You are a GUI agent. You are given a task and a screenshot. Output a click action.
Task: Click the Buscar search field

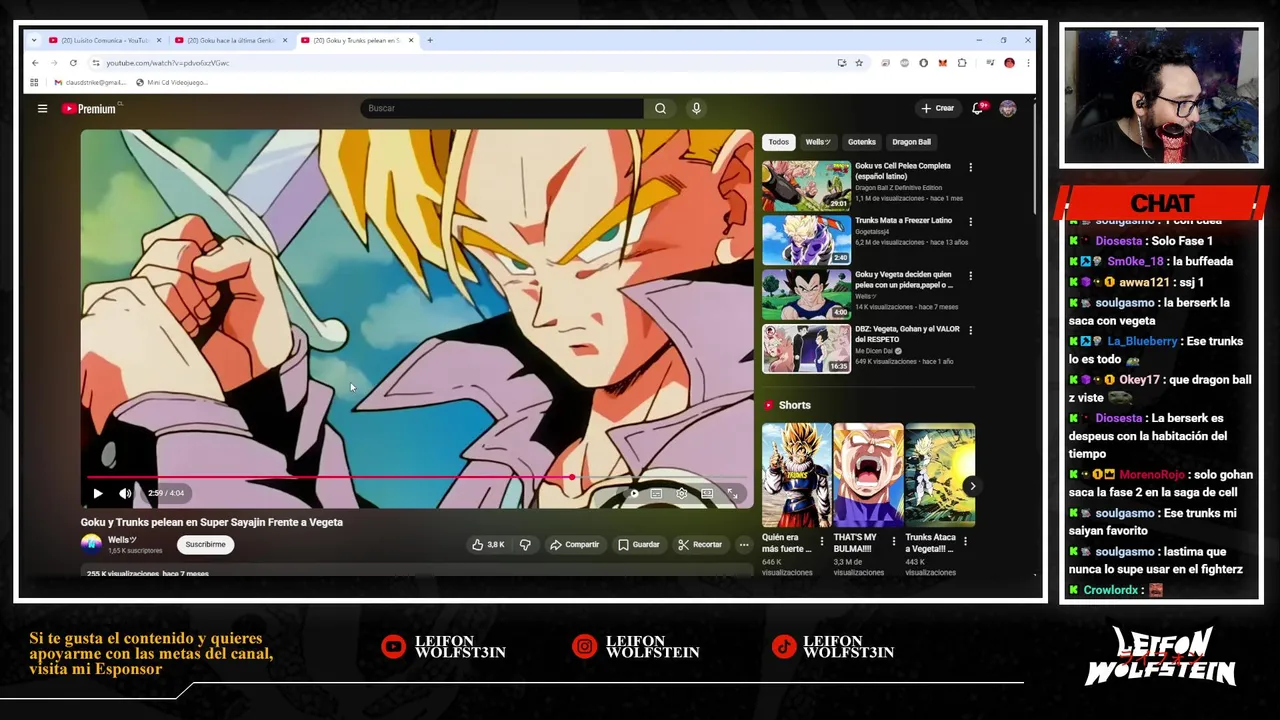click(x=502, y=108)
